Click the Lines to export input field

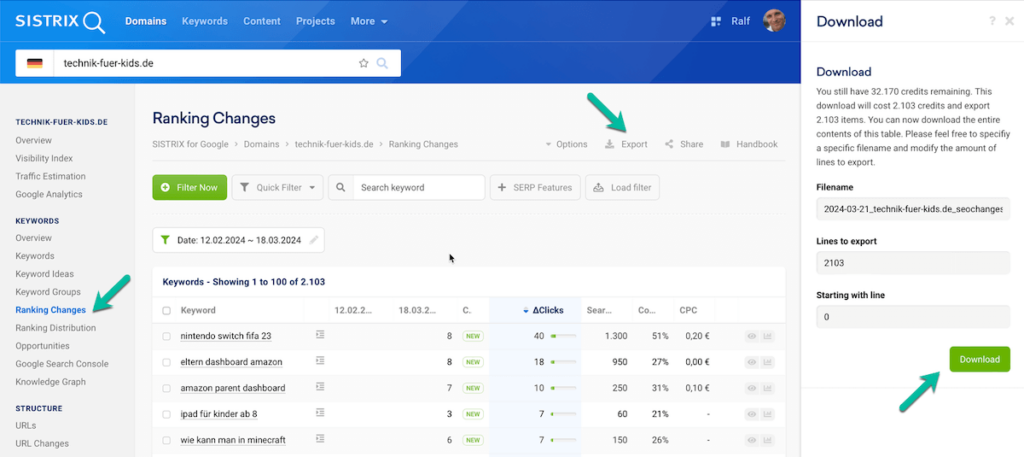[x=913, y=264]
